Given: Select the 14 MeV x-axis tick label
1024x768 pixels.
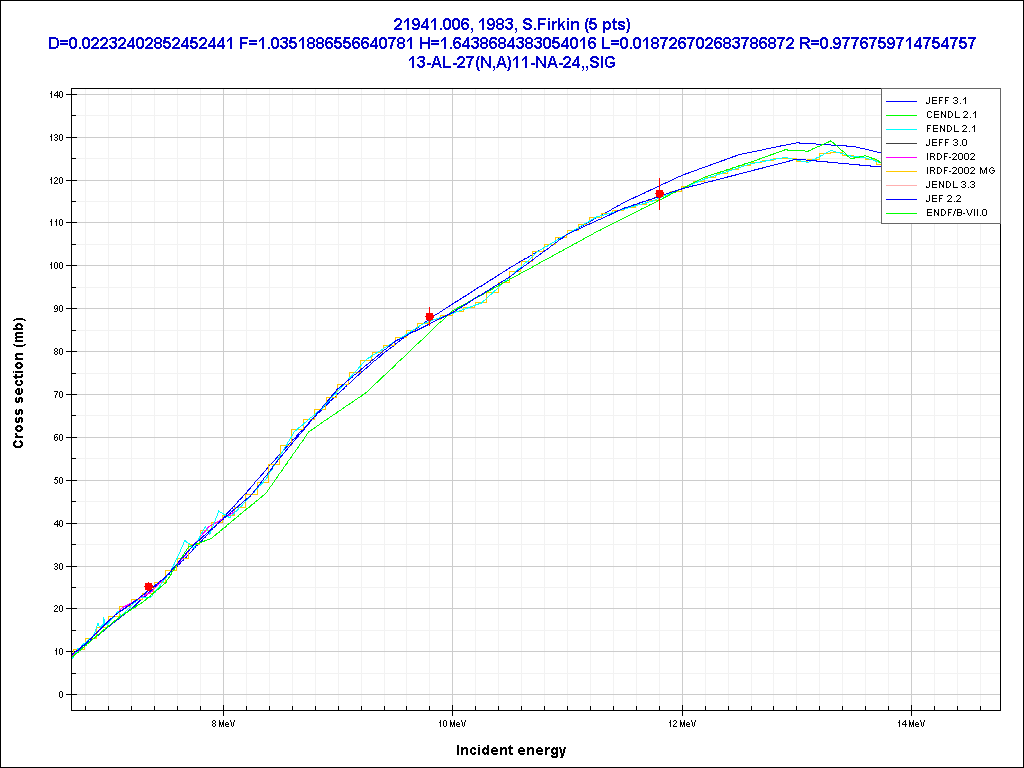Looking at the screenshot, I should 910,721.
